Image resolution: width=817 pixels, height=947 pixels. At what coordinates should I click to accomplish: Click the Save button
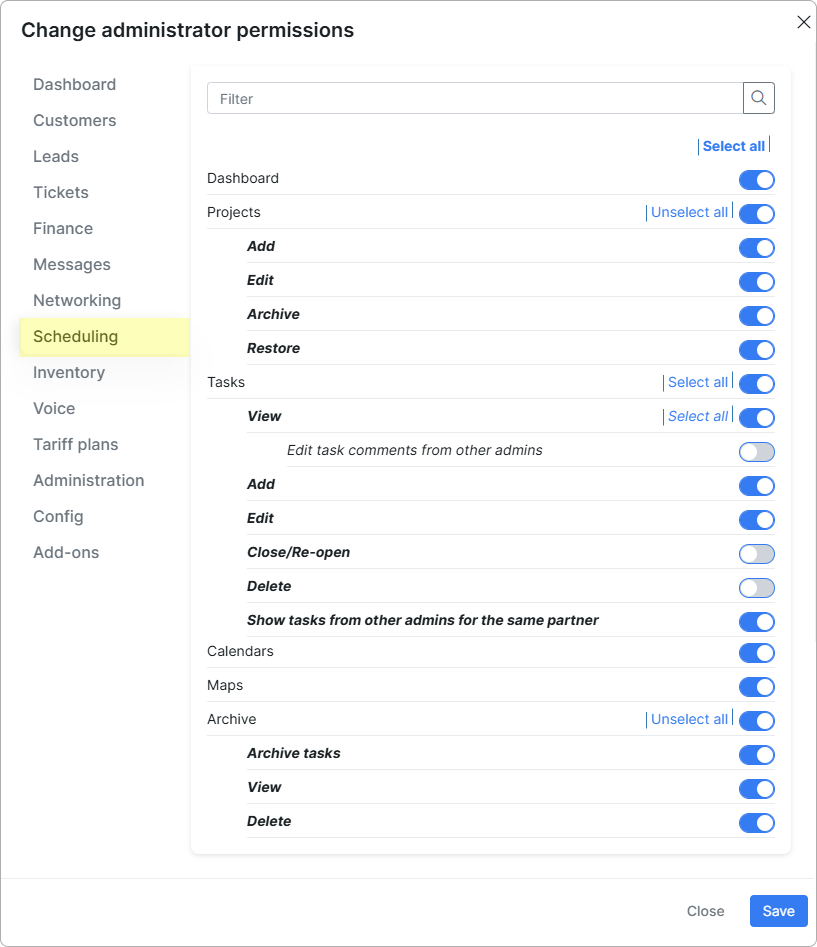[778, 911]
